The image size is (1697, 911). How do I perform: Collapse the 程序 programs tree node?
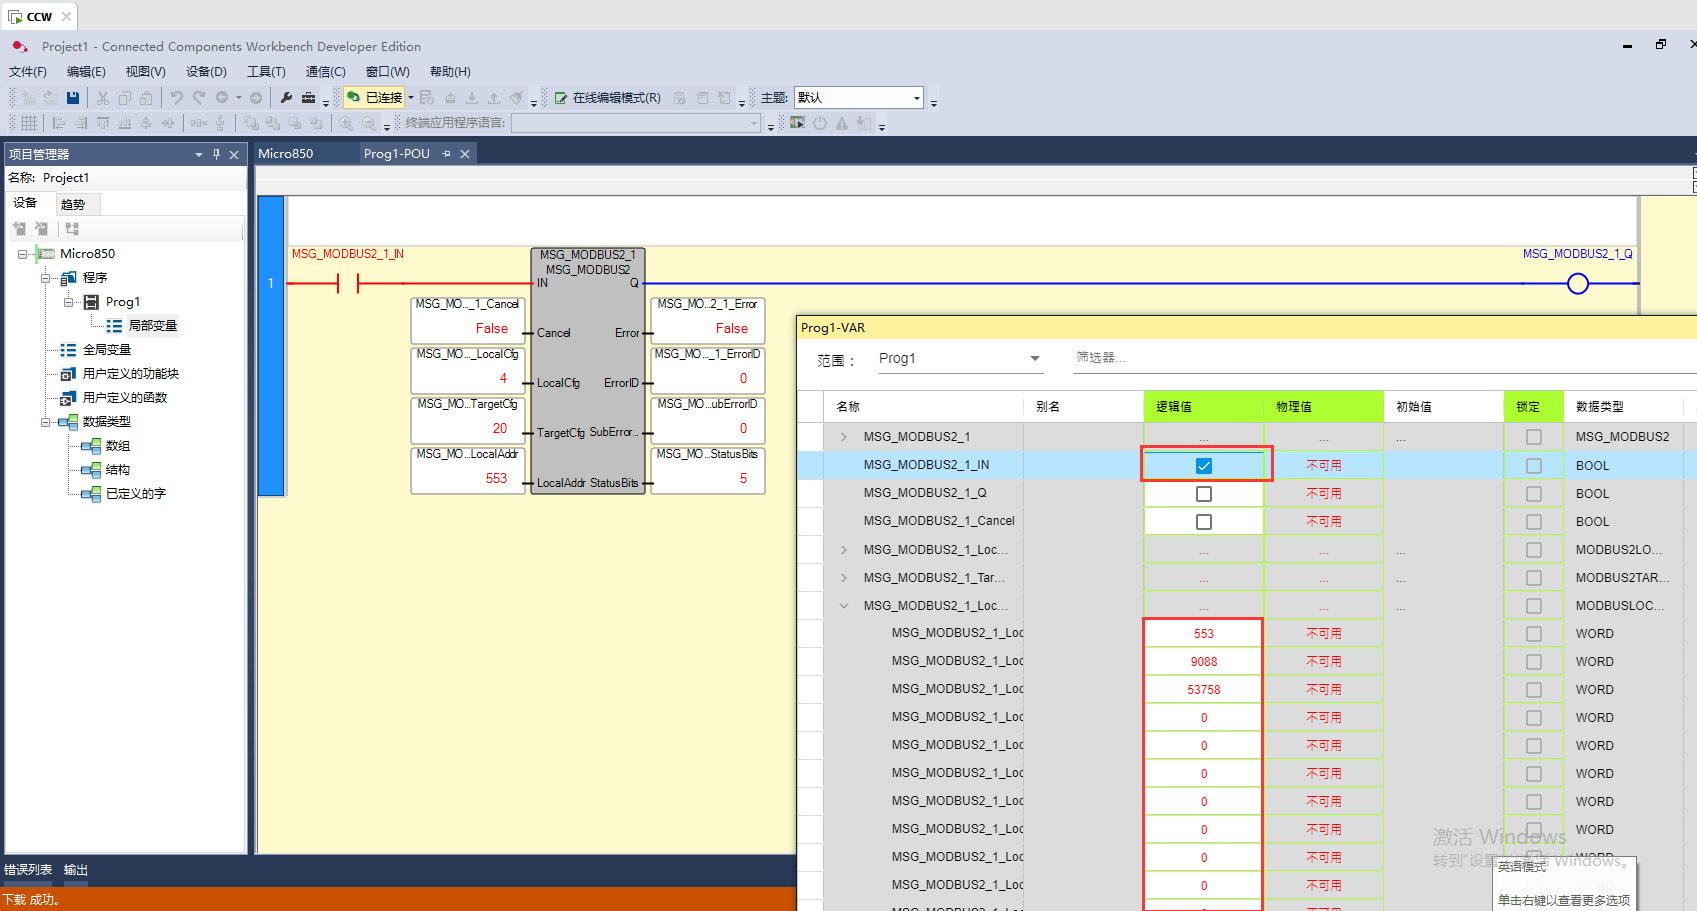point(45,278)
